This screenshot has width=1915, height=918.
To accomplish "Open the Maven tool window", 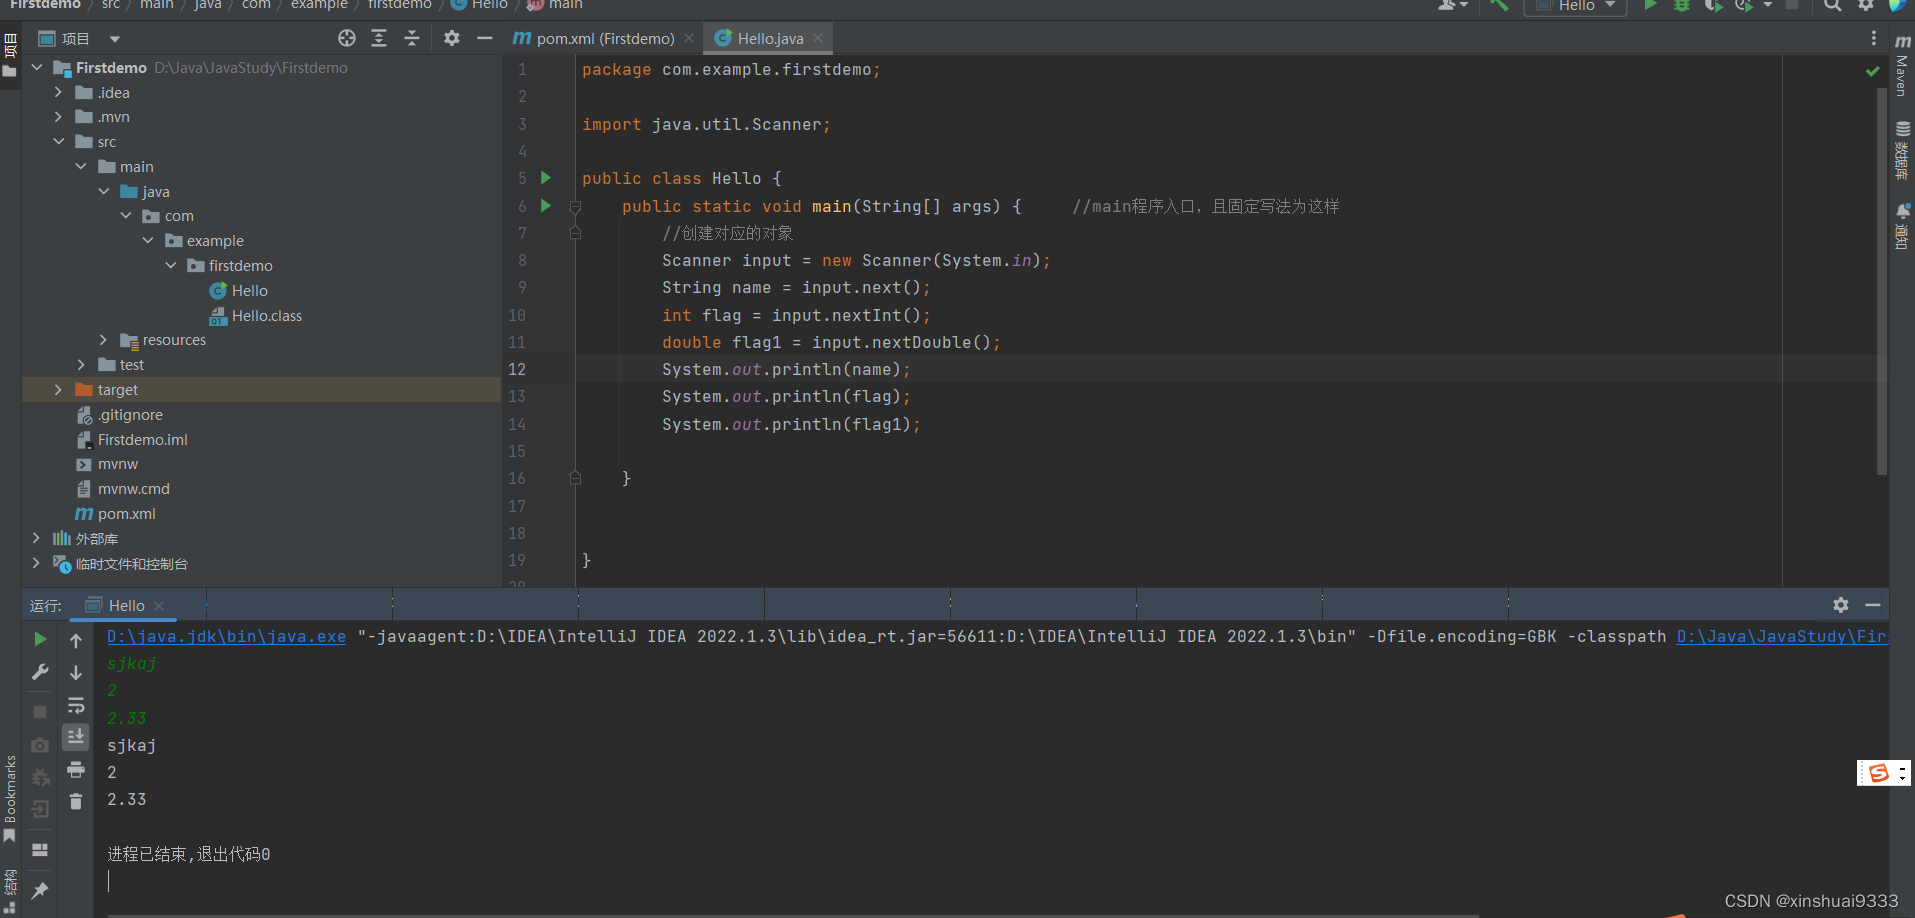I will point(1902,64).
